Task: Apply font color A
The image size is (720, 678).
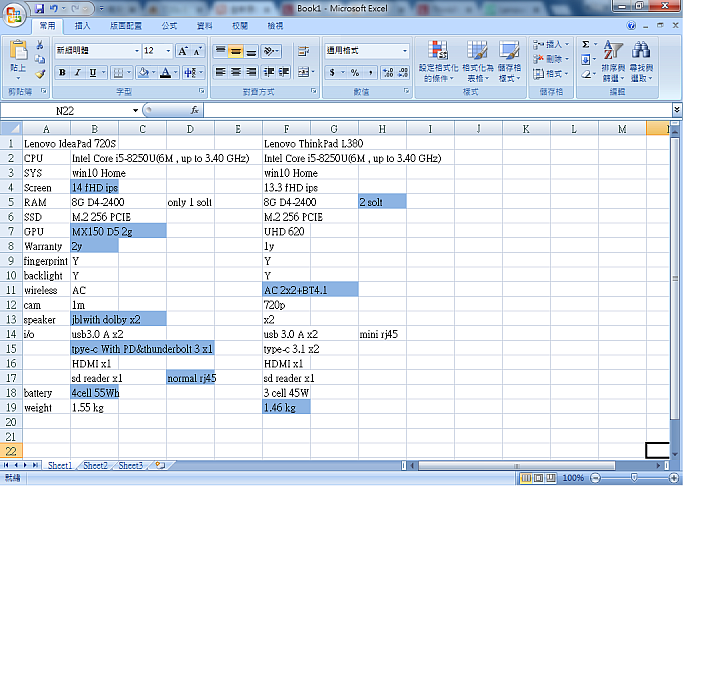Action: tap(165, 72)
